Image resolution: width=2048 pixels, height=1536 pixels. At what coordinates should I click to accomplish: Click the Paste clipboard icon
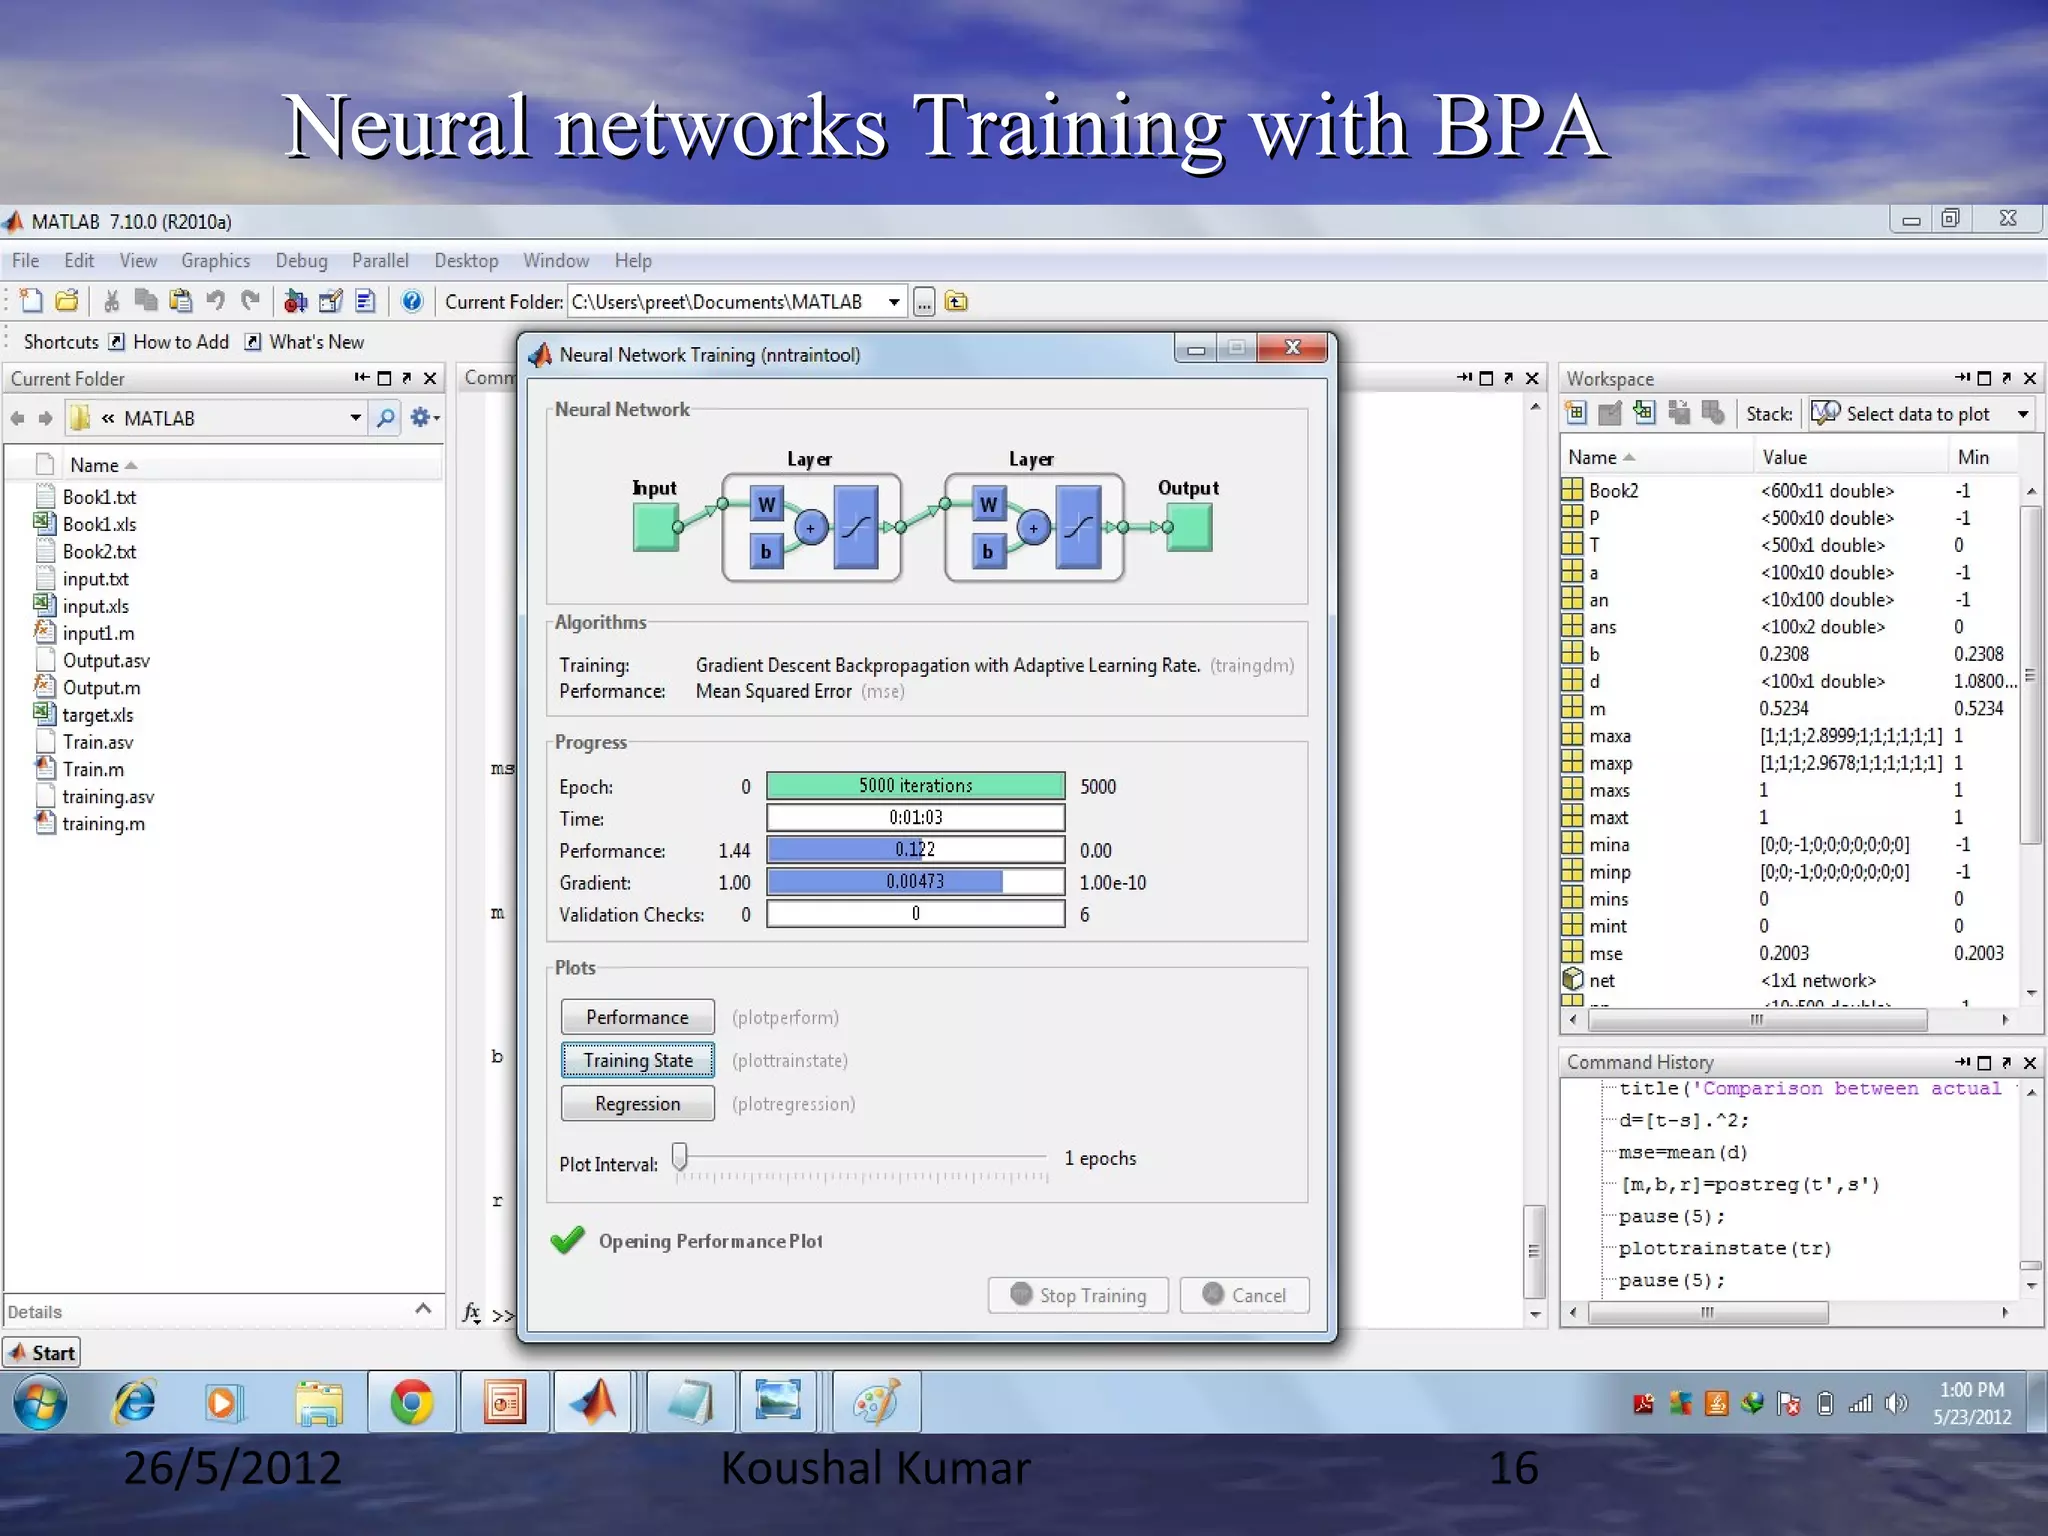[181, 300]
